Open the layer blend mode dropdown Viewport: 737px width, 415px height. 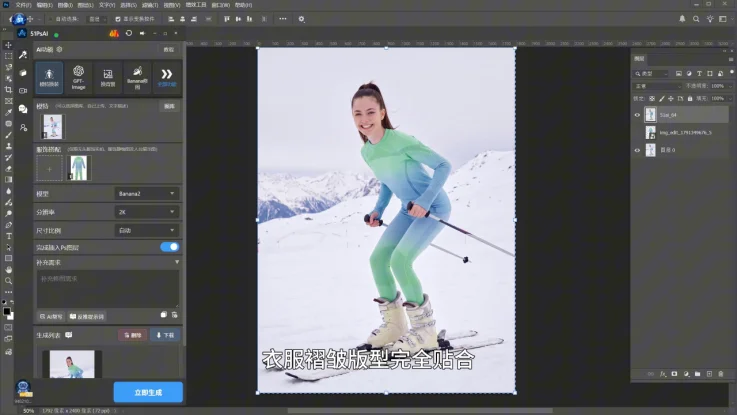(x=657, y=86)
